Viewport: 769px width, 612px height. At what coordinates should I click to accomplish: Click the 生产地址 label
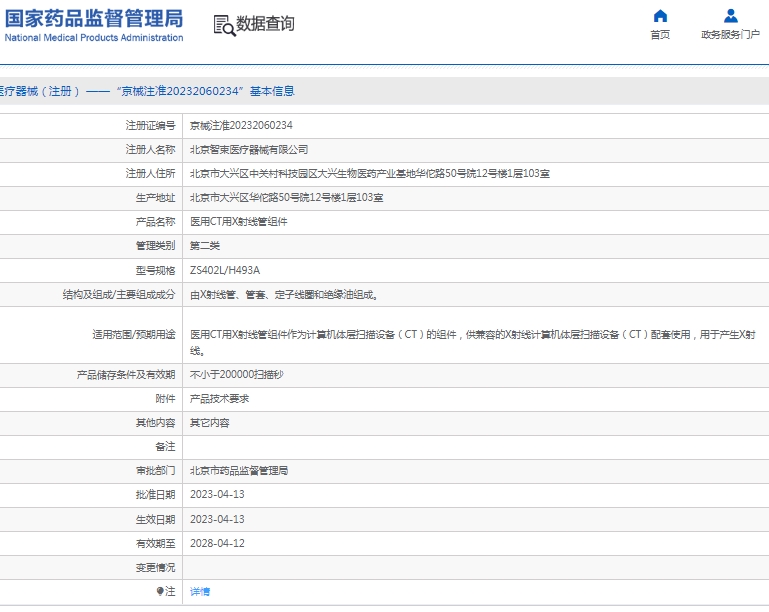click(x=155, y=198)
